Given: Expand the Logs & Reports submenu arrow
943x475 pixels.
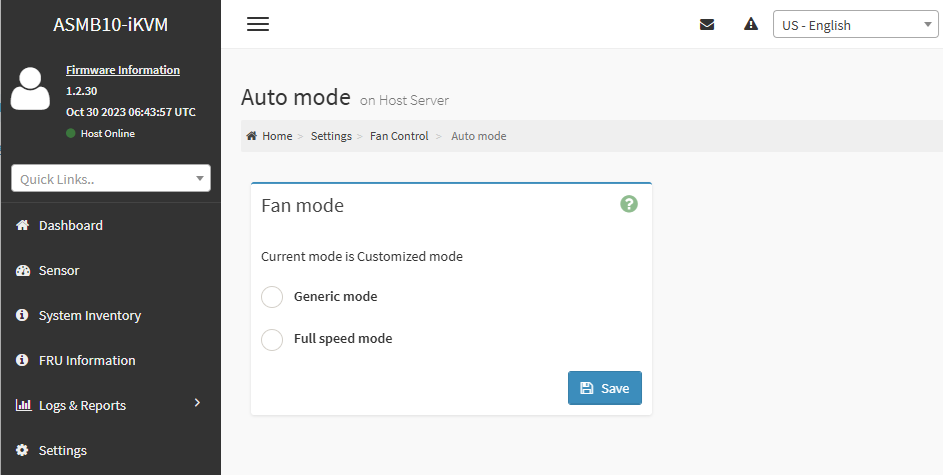Looking at the screenshot, I should click(x=197, y=403).
